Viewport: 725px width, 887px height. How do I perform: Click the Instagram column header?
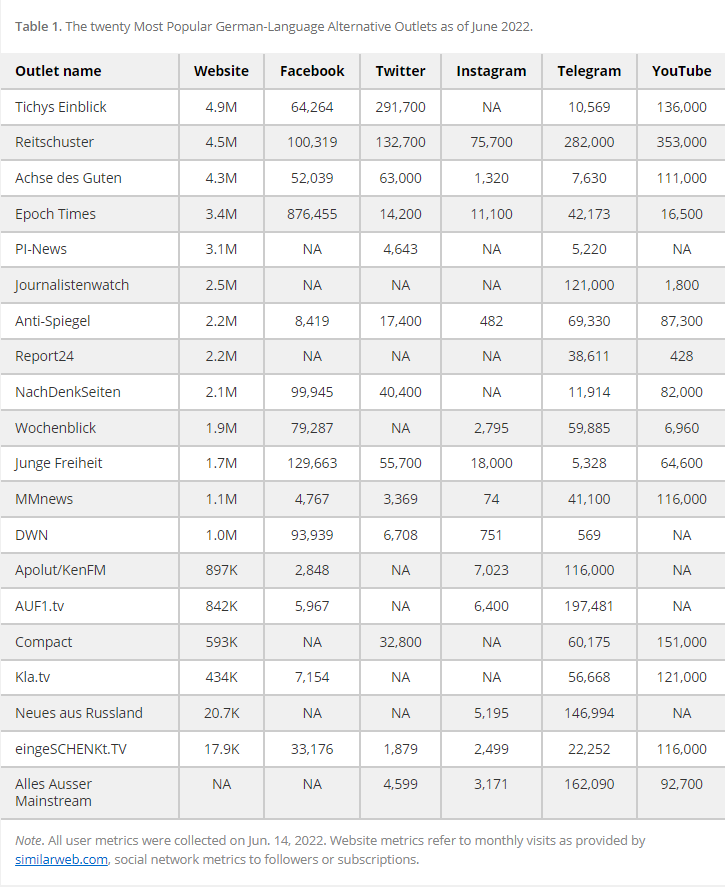[x=491, y=71]
